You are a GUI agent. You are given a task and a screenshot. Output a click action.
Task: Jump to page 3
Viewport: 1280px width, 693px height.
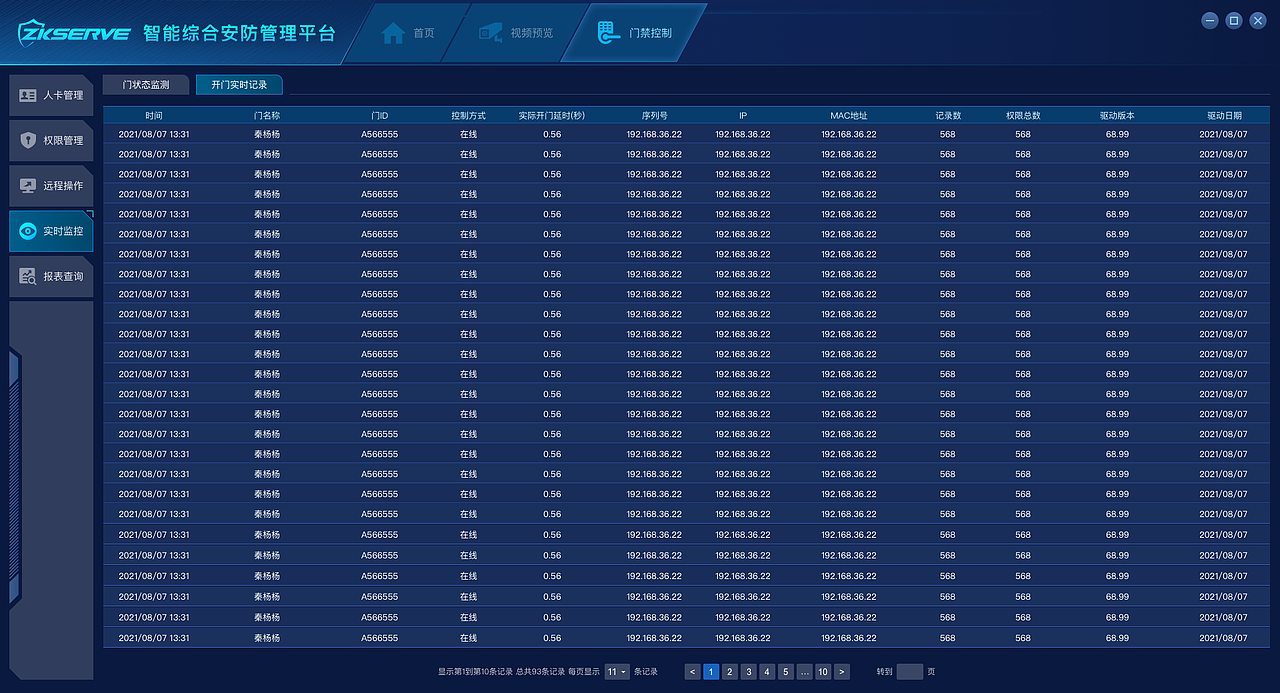[x=748, y=672]
